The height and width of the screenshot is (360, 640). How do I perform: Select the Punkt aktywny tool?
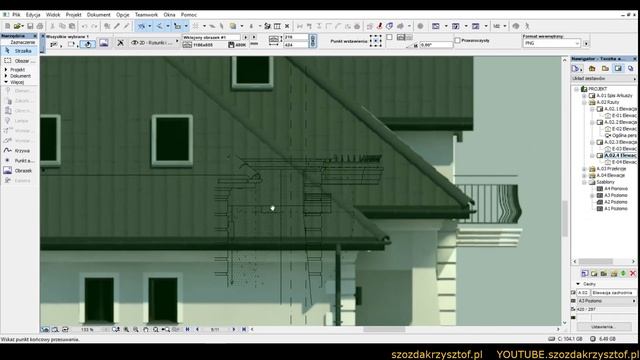(19, 160)
